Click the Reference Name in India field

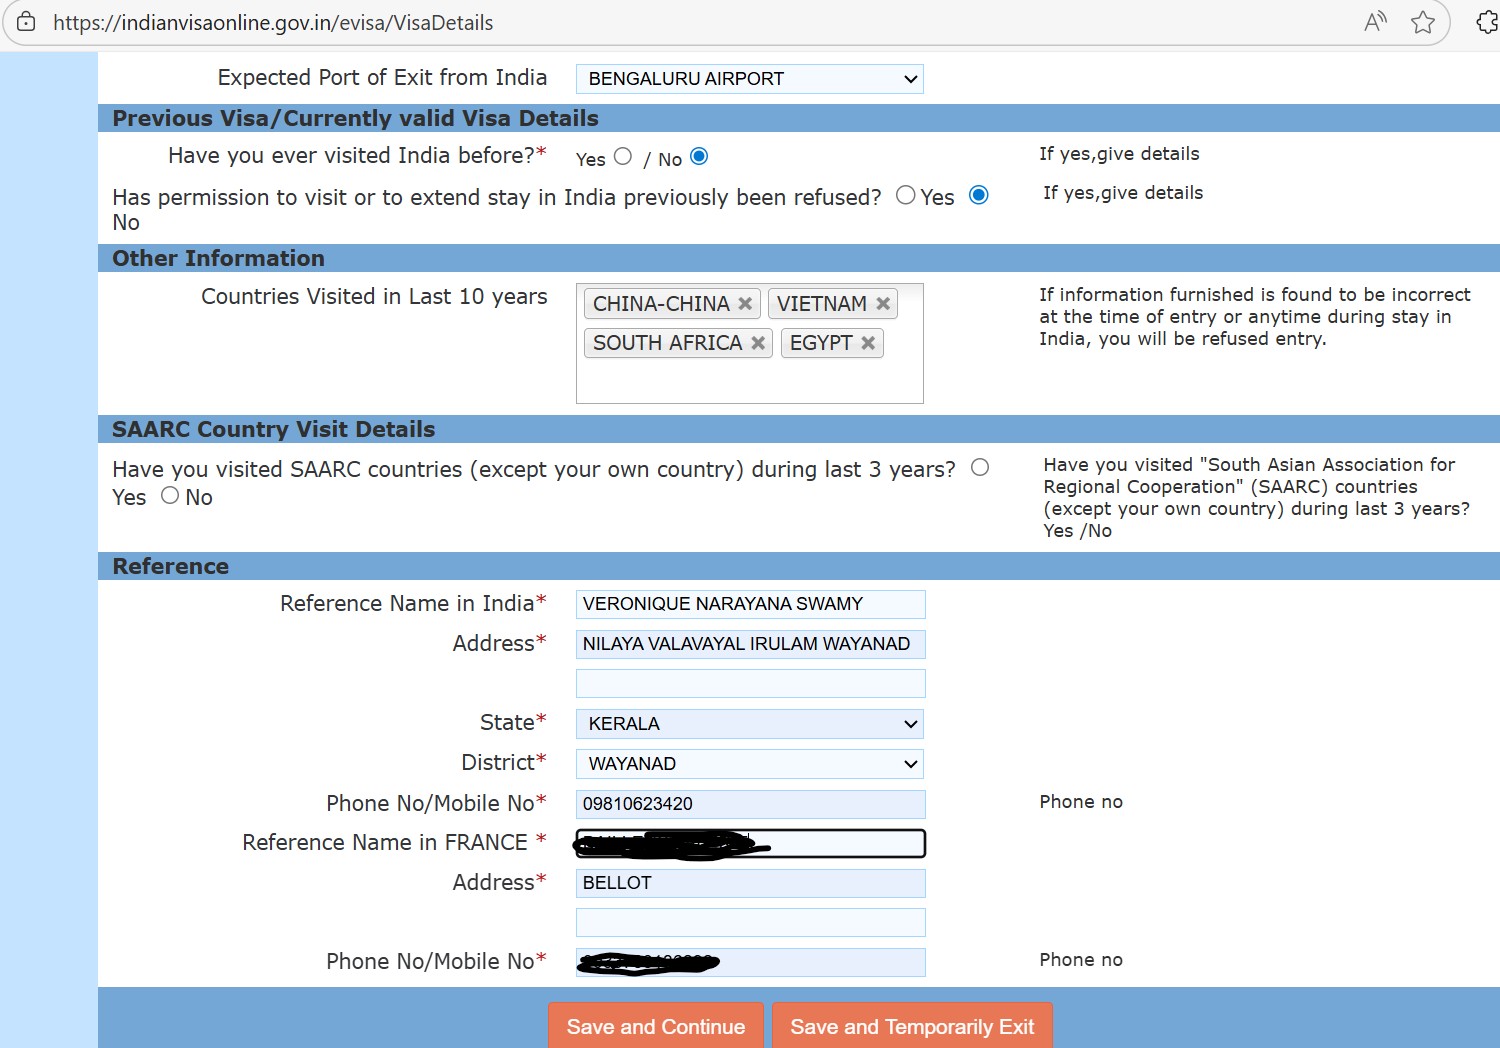pyautogui.click(x=750, y=604)
